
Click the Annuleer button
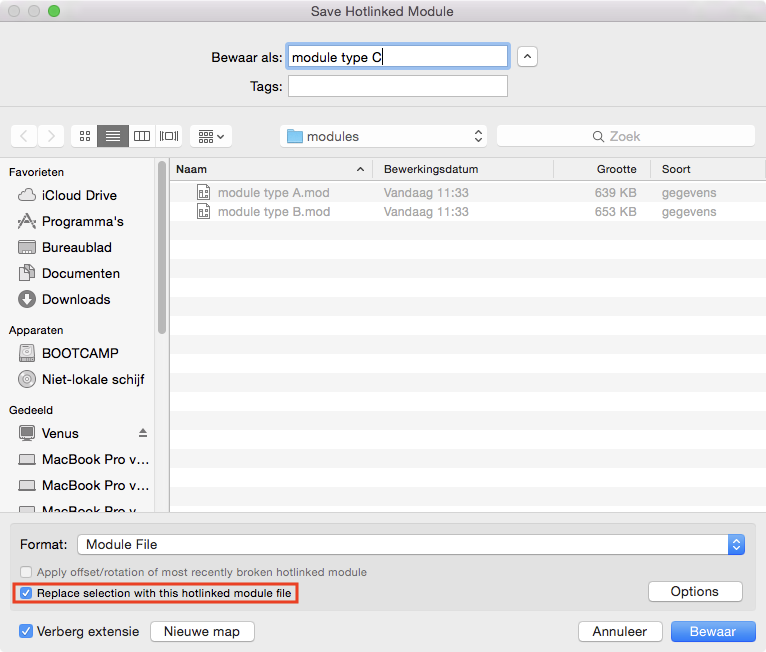click(x=619, y=631)
